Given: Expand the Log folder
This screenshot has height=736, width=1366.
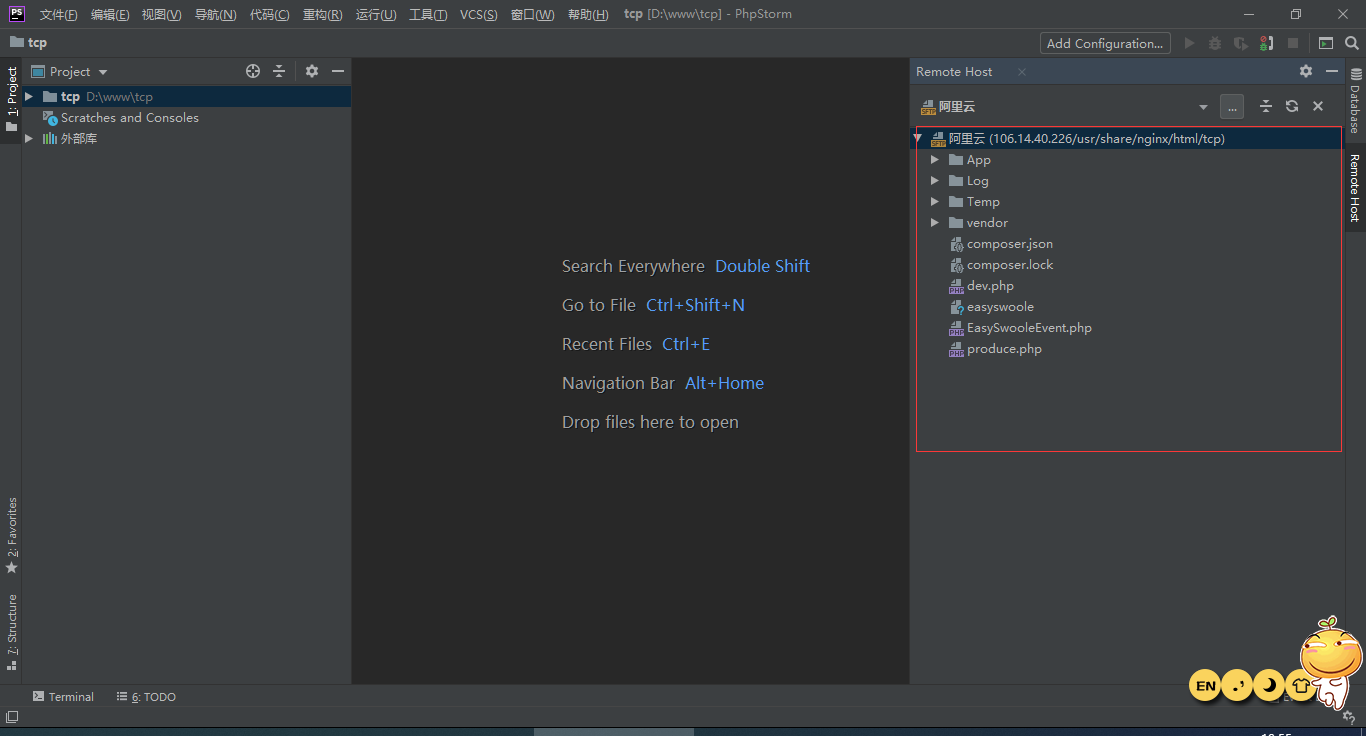Looking at the screenshot, I should tap(935, 180).
